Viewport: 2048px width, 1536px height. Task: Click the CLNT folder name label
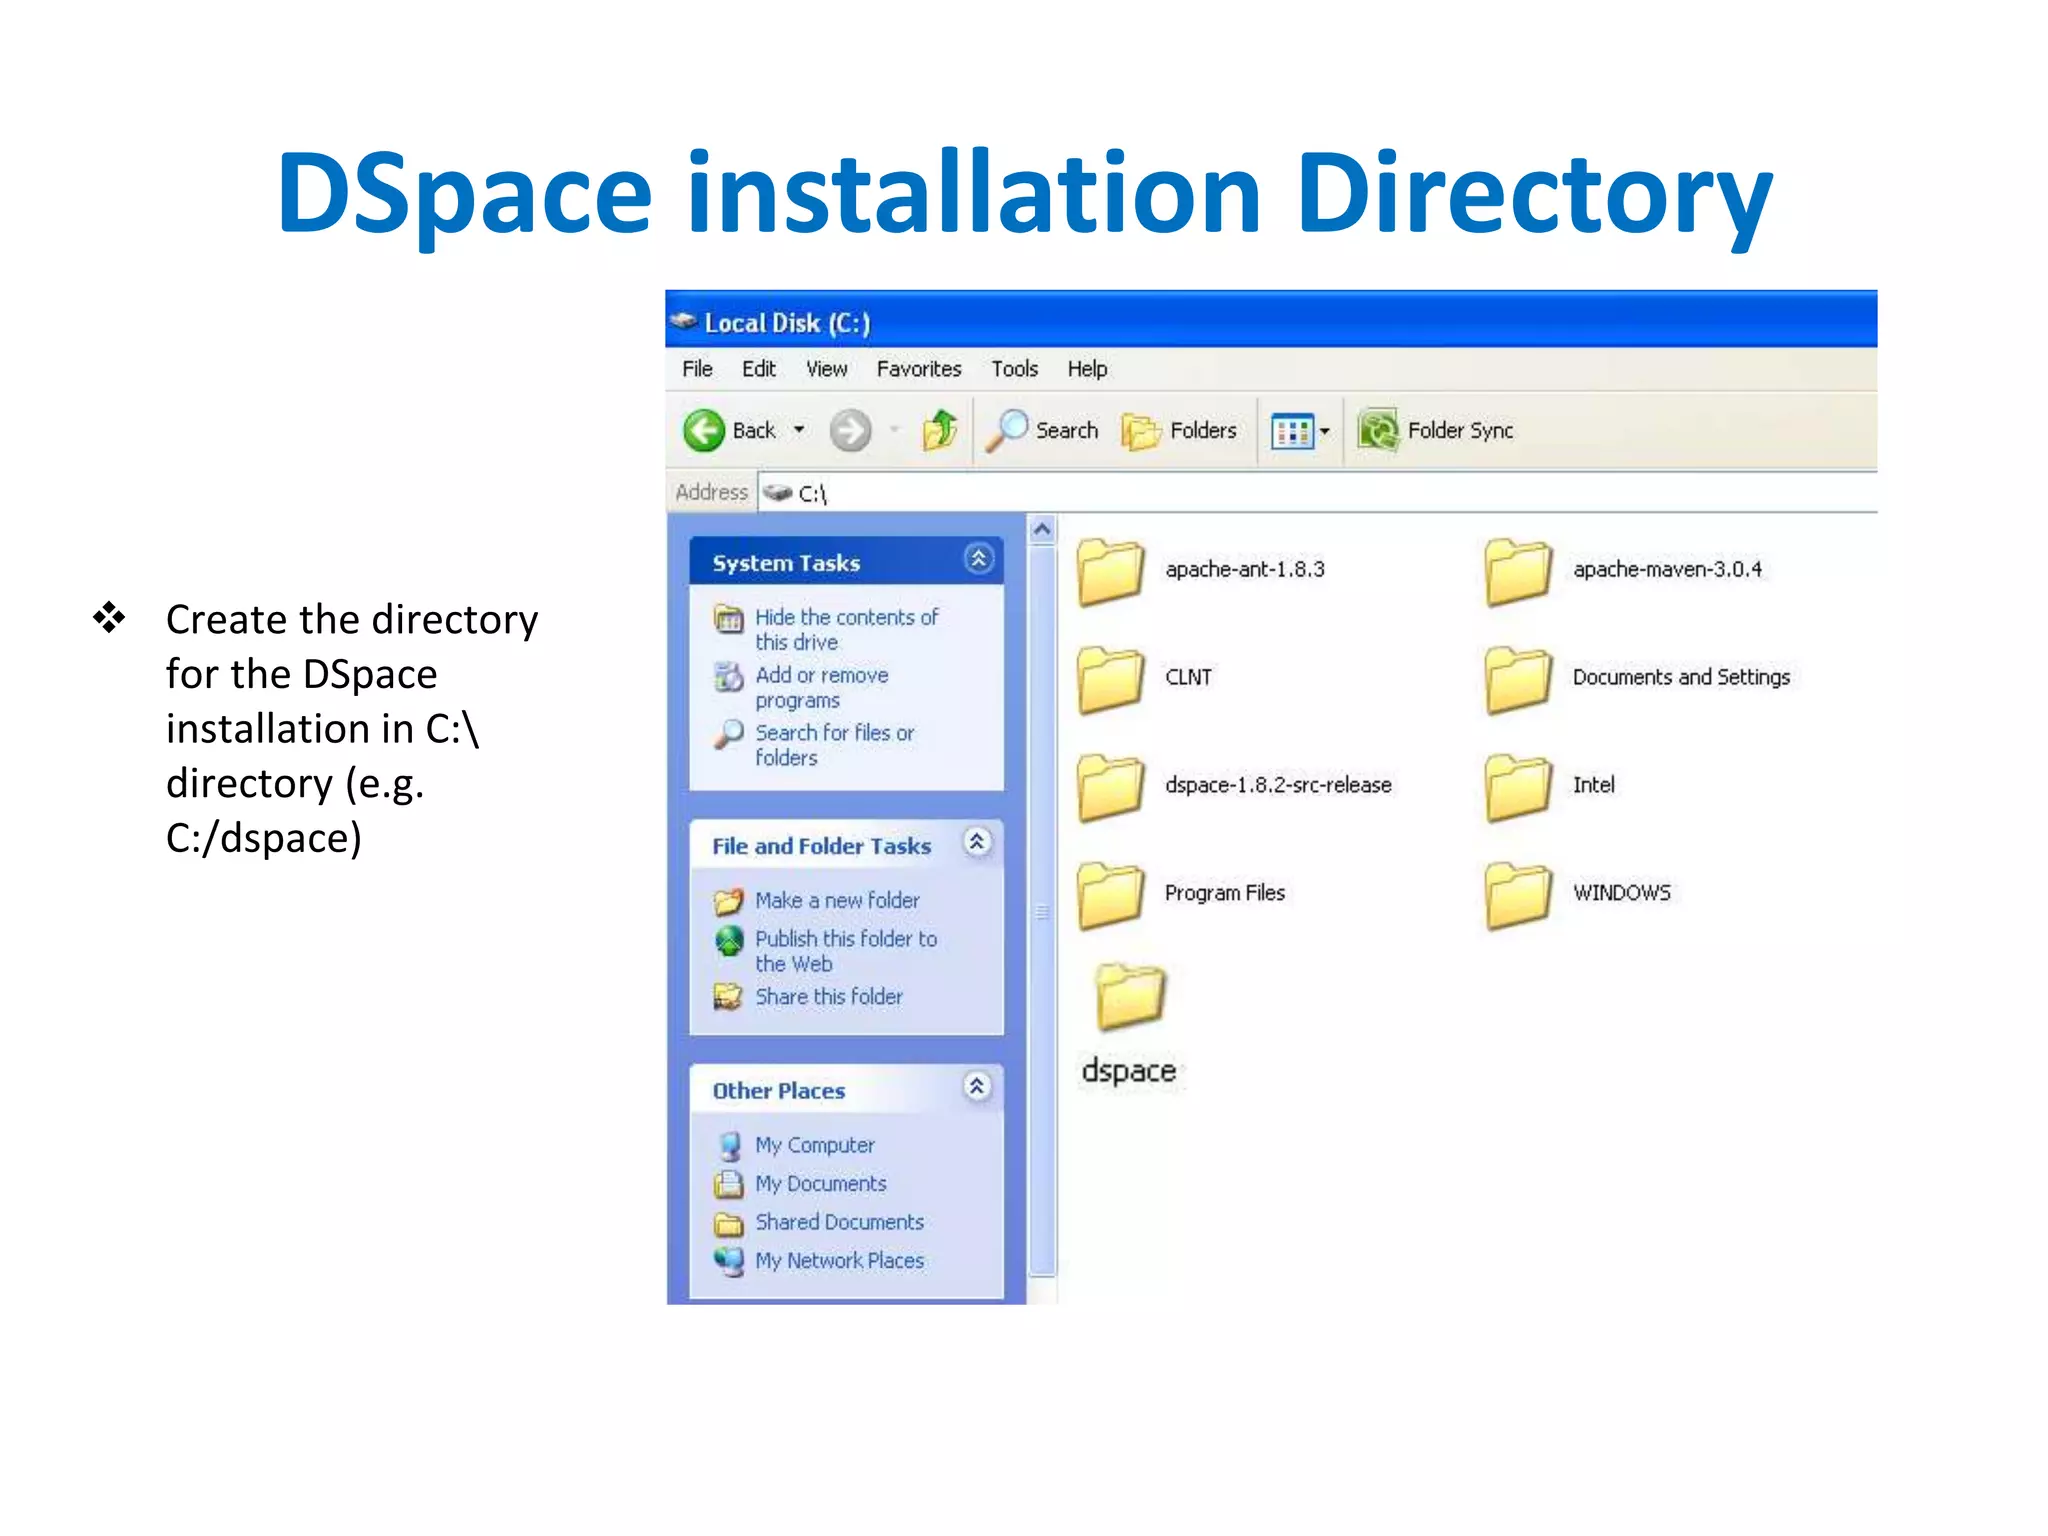[x=1188, y=677]
